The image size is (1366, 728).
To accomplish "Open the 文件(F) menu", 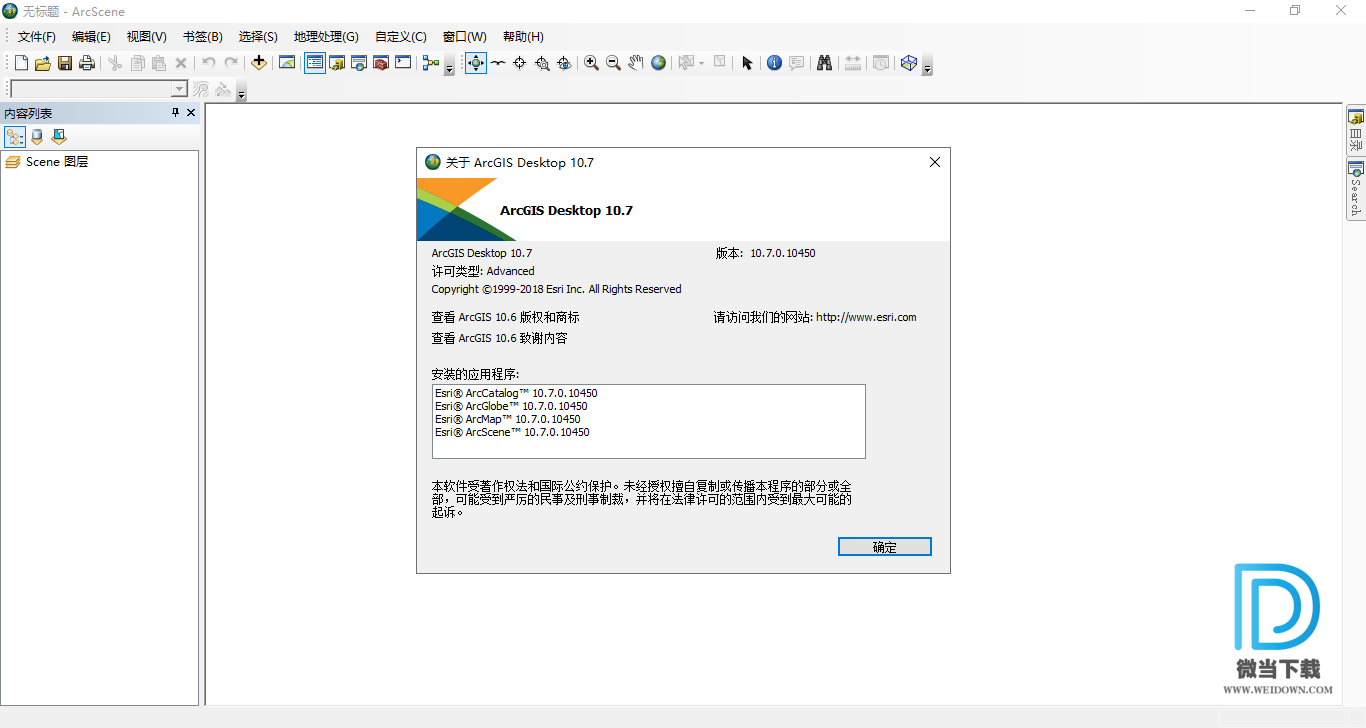I will pyautogui.click(x=37, y=37).
